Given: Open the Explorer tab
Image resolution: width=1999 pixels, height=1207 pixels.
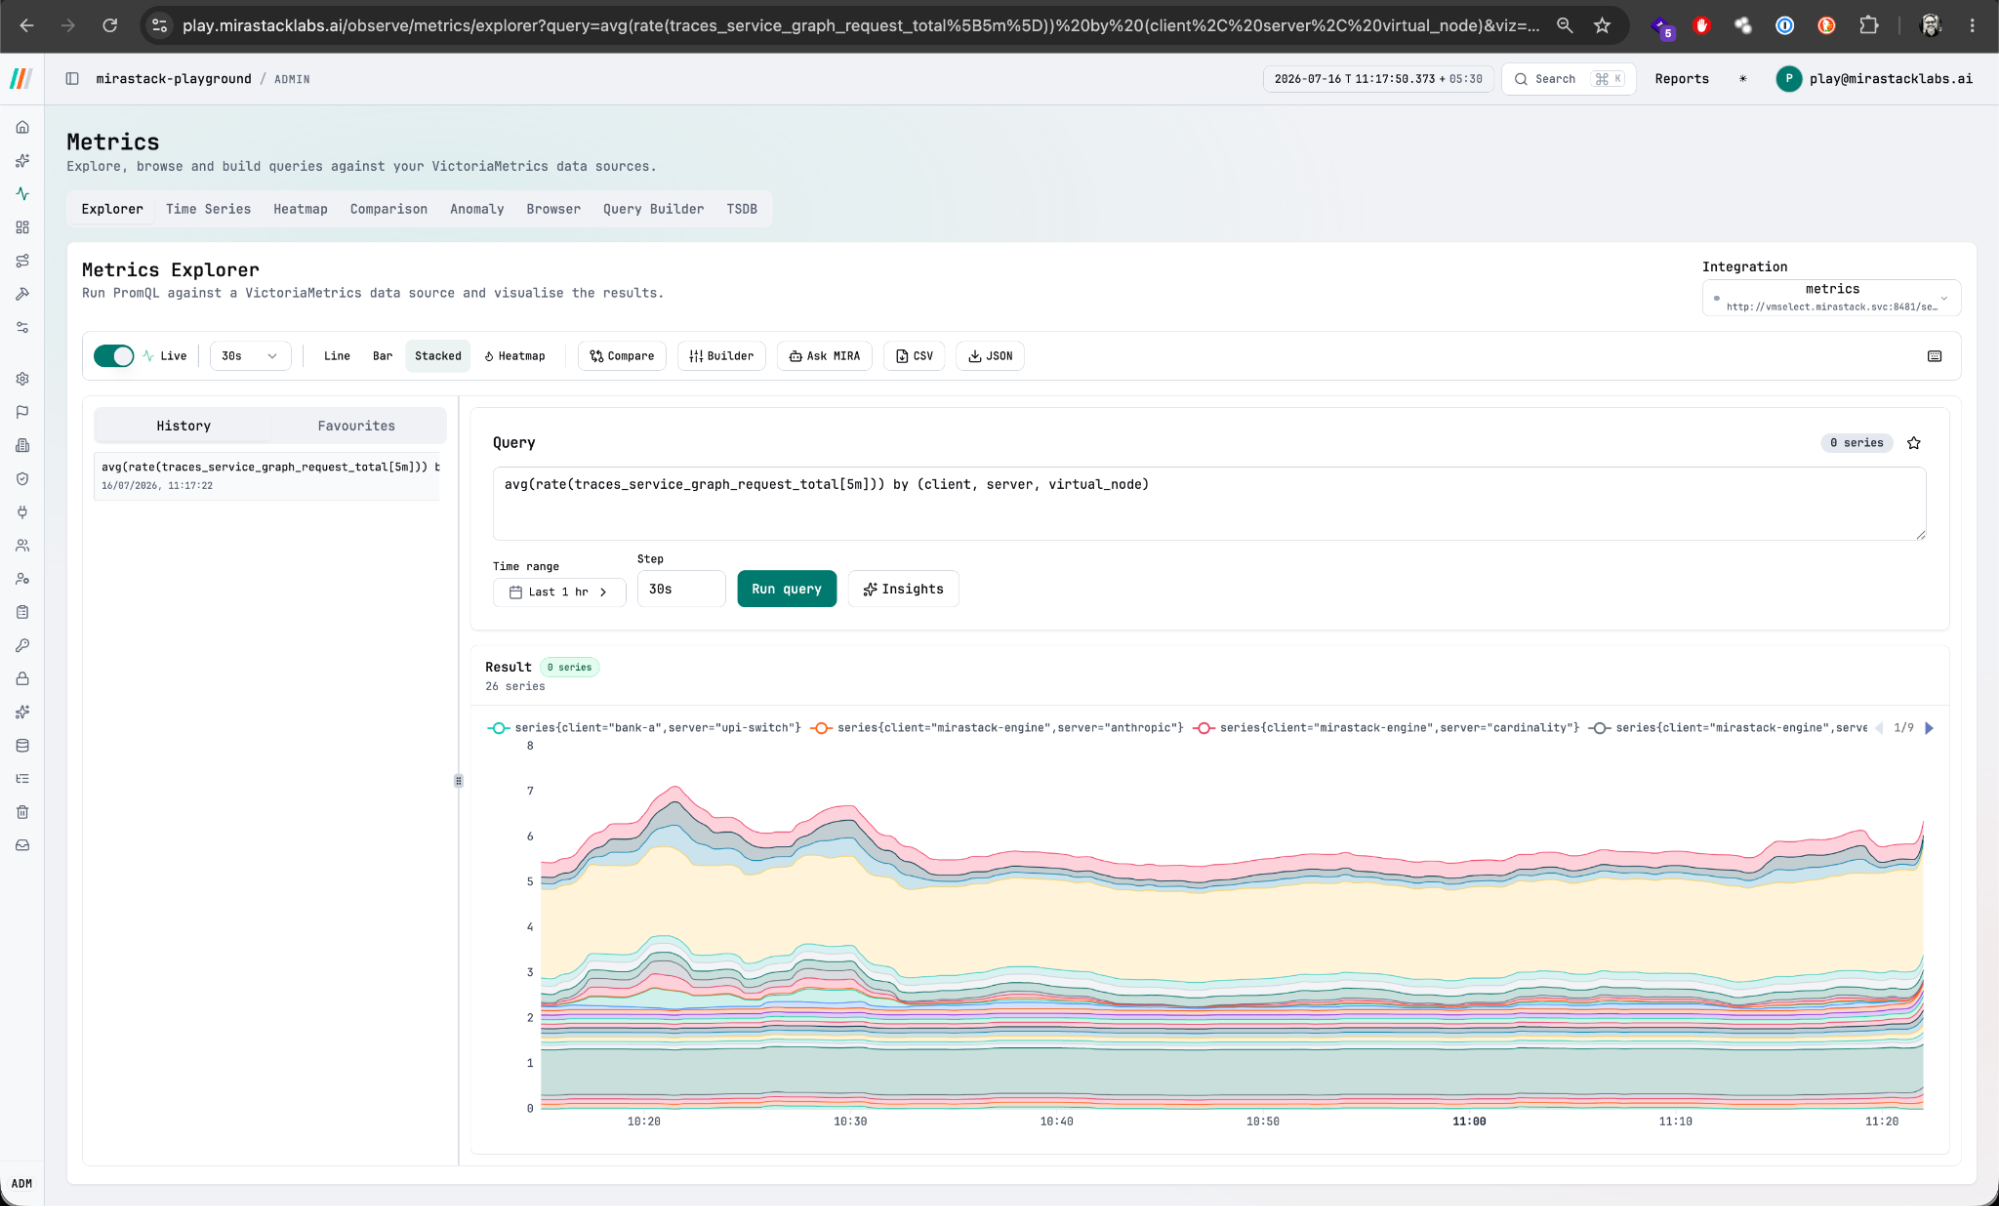Looking at the screenshot, I should pyautogui.click(x=112, y=209).
